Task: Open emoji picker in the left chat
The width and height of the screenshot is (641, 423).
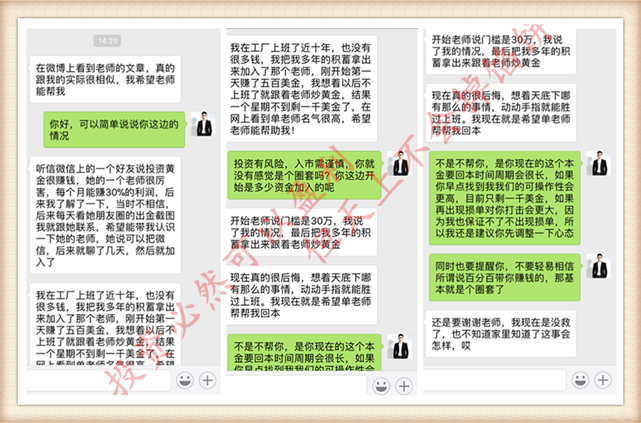Action: click(x=184, y=380)
